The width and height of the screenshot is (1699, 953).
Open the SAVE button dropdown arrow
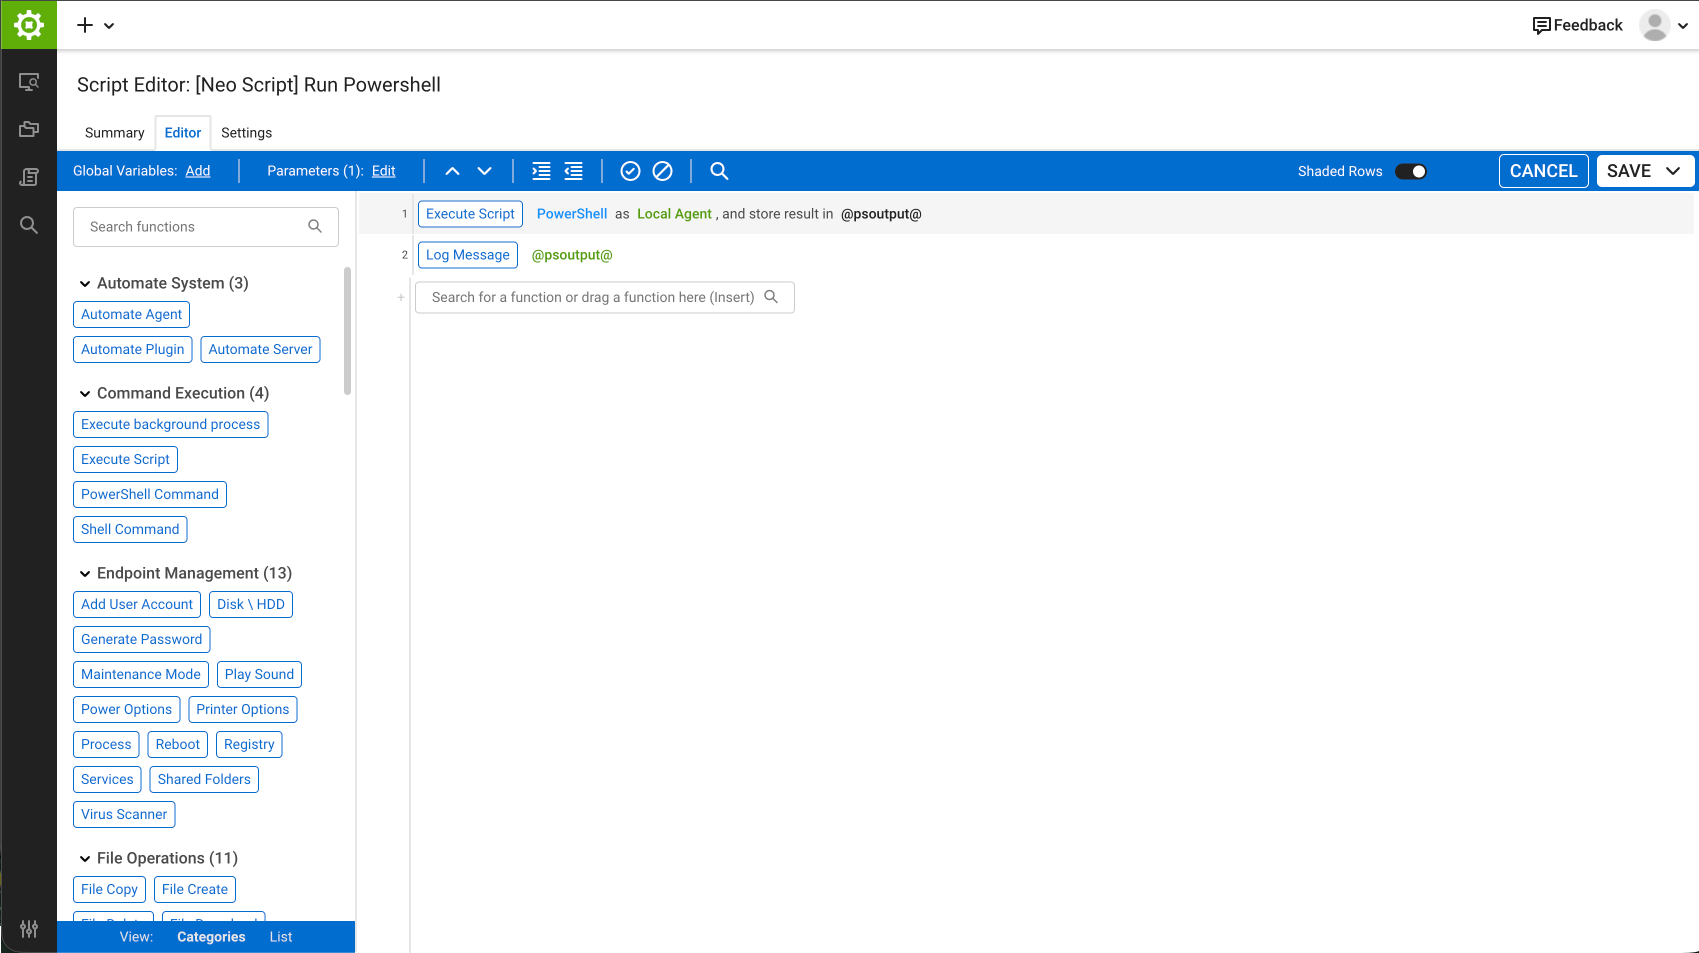click(x=1673, y=171)
